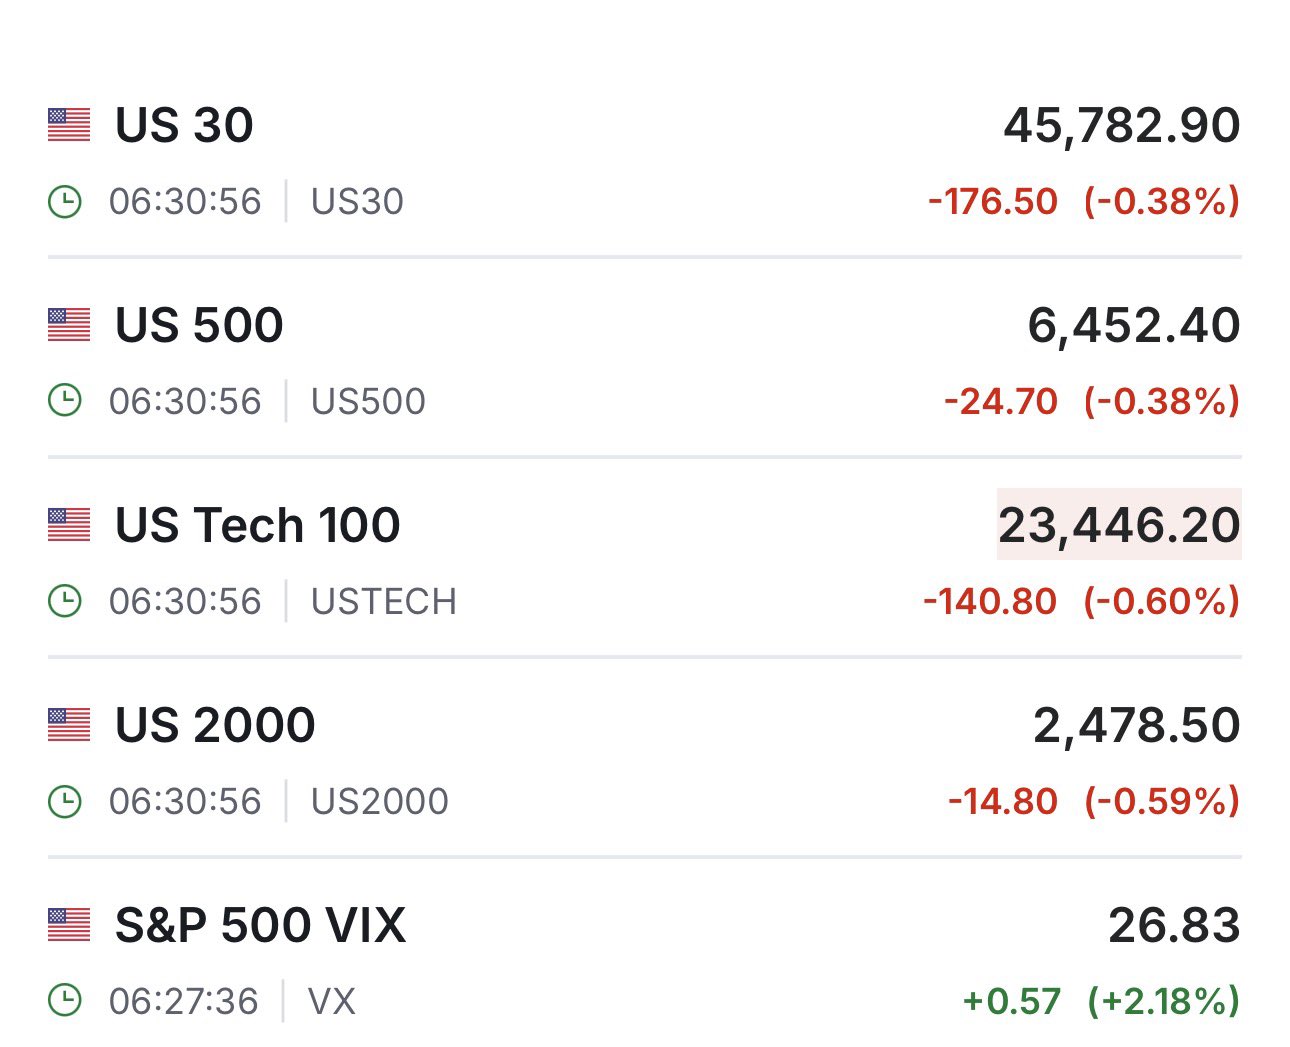Click the 45,782.90 price for US 30
The image size is (1290, 1047).
(x=1121, y=125)
